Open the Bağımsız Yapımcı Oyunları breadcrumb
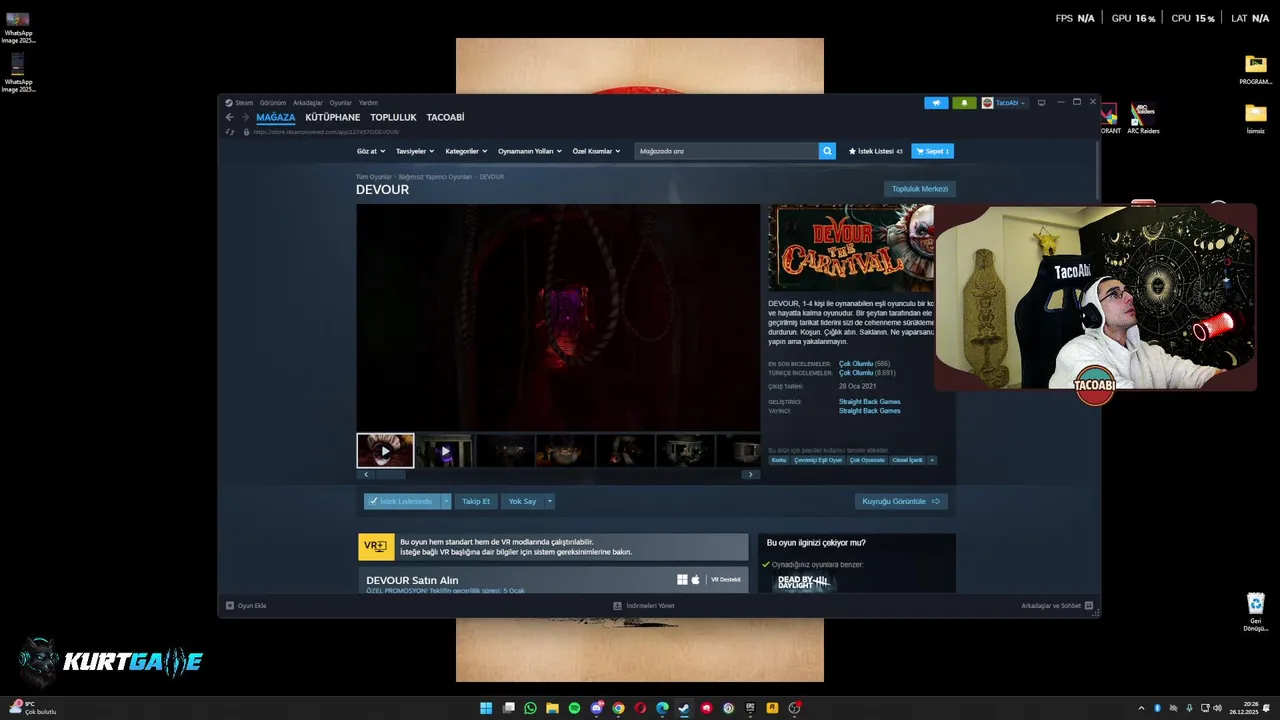Viewport: 1280px width, 720px height. click(435, 177)
